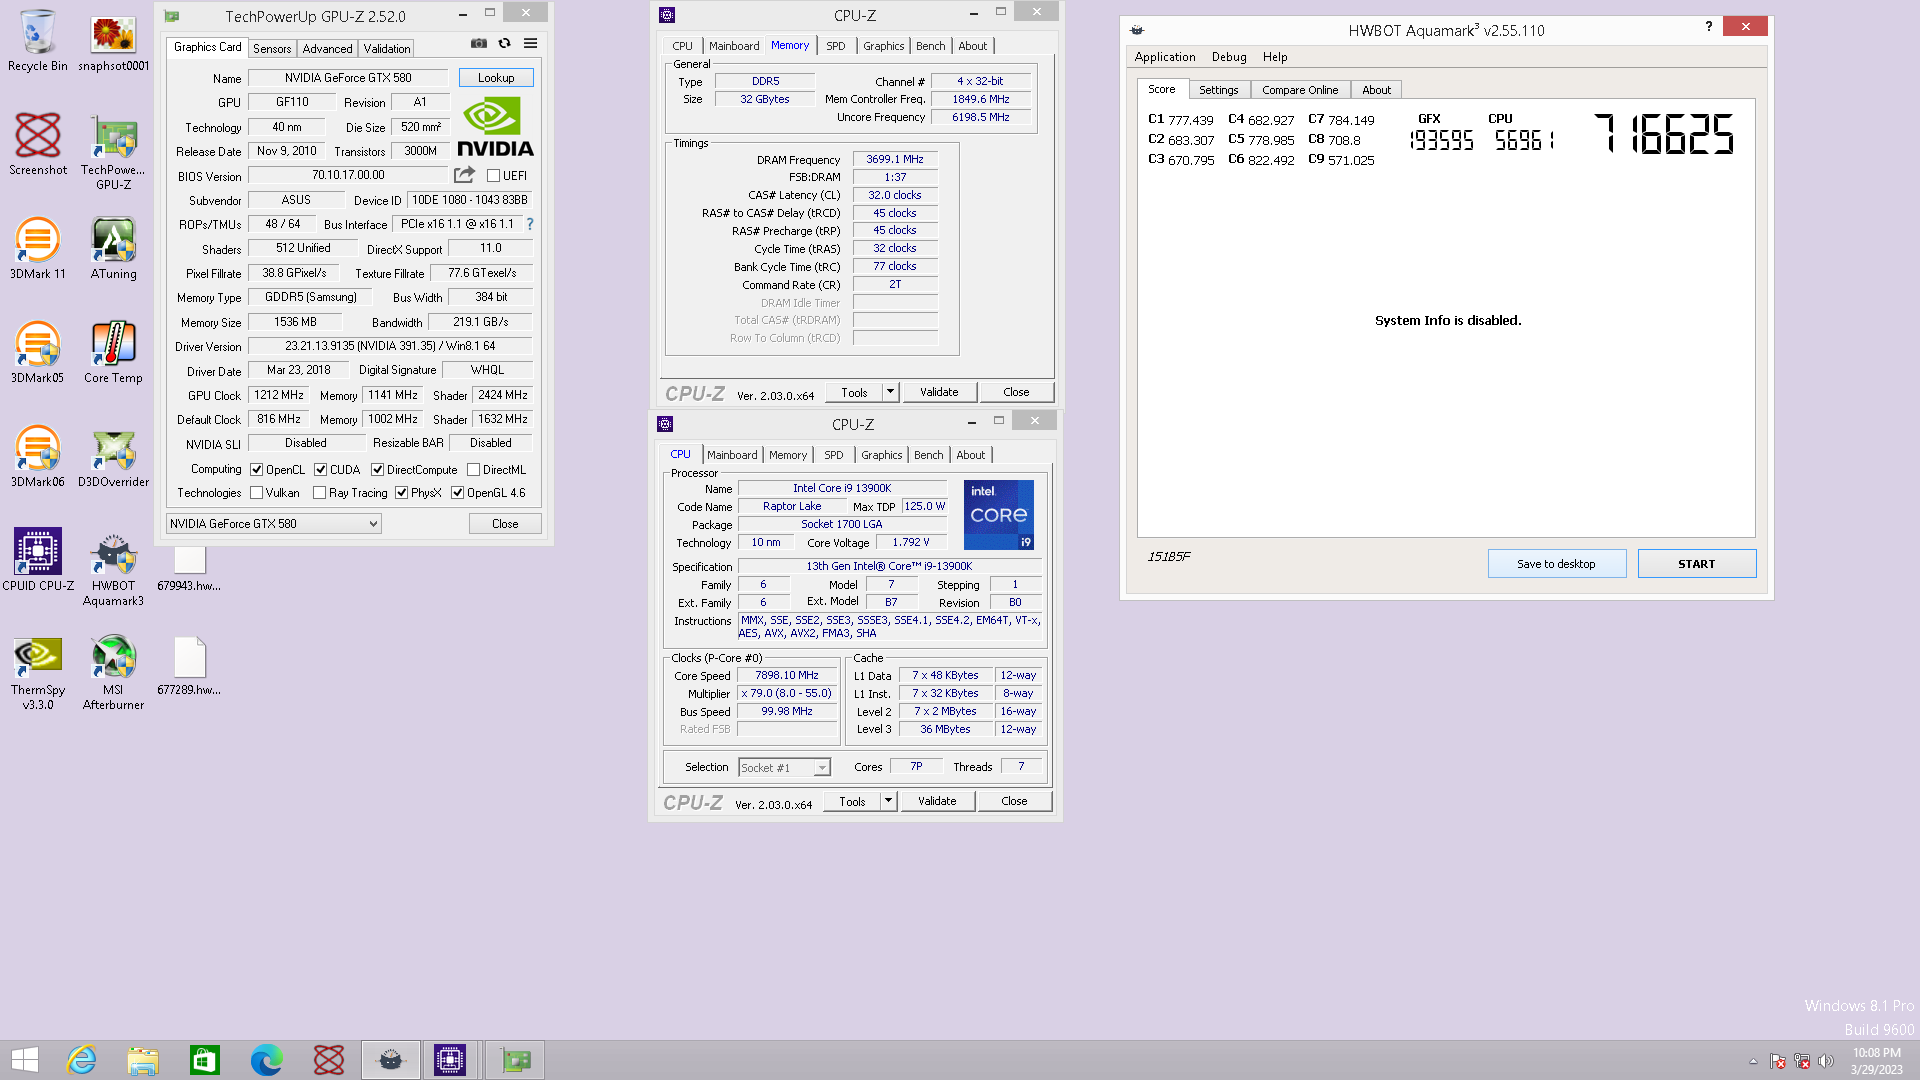
Task: Open snaphsot0001 desktop image
Action: [x=113, y=40]
